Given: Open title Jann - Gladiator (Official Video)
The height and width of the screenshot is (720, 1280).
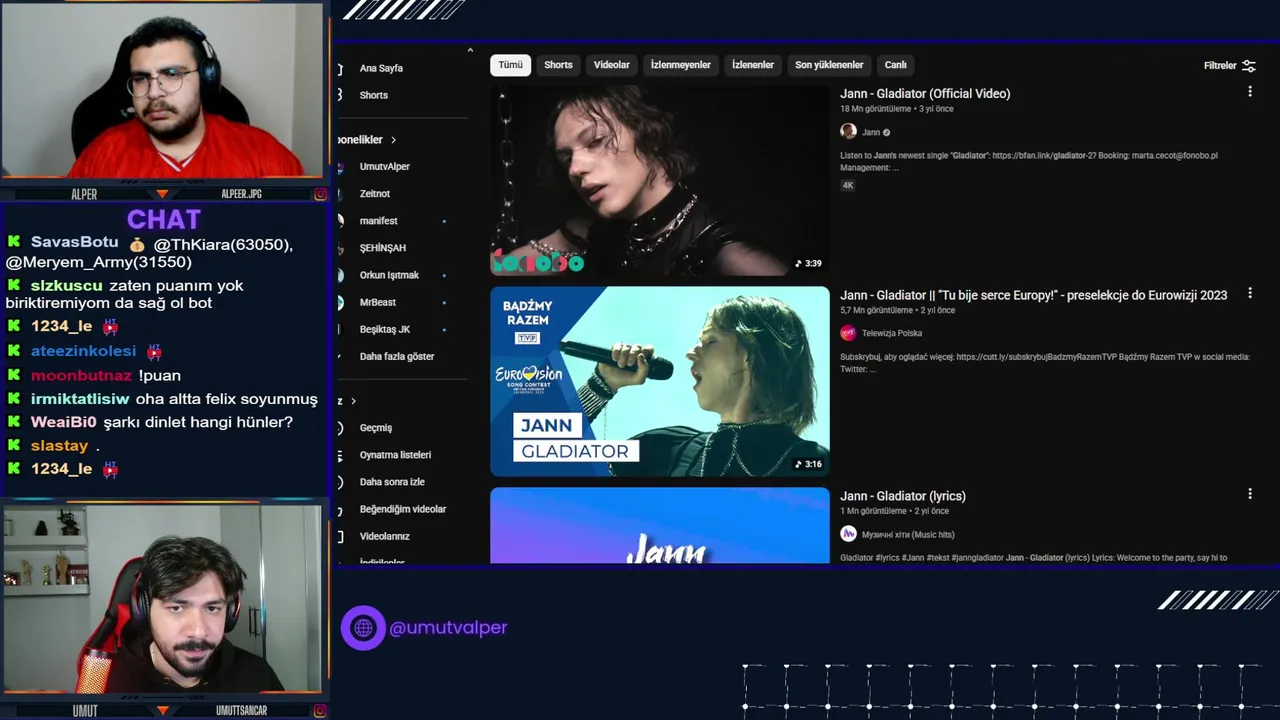Looking at the screenshot, I should [x=925, y=94].
